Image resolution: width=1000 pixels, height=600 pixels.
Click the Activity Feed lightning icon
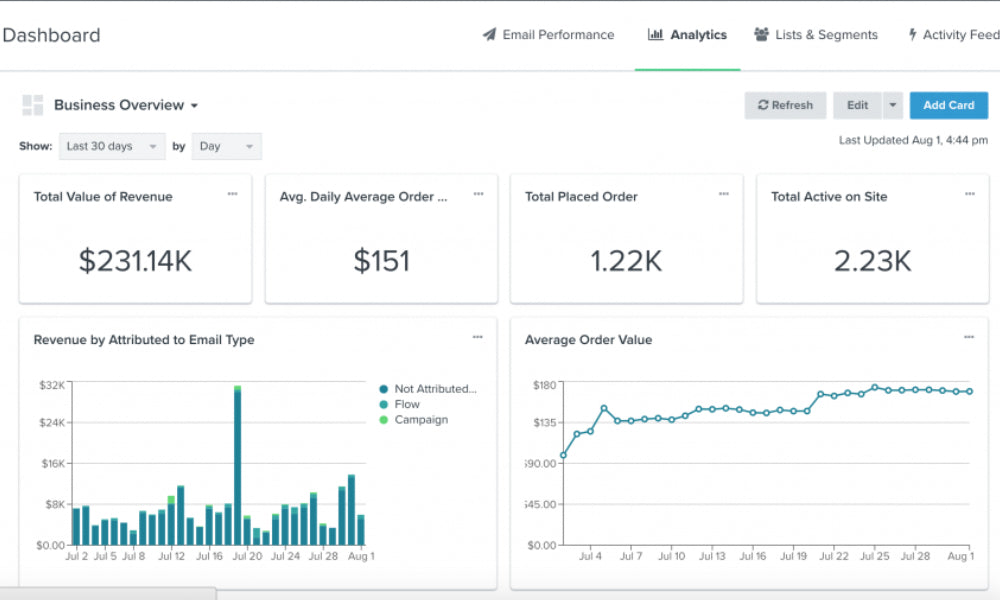pos(913,34)
